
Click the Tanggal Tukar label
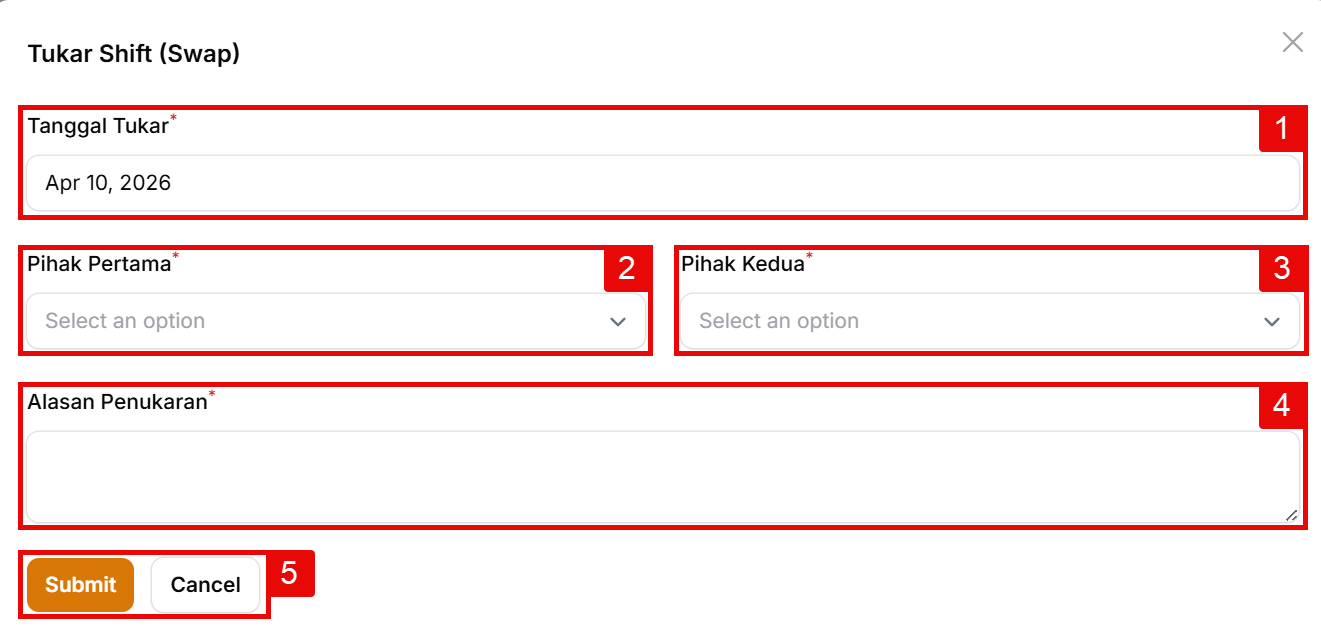pos(98,127)
